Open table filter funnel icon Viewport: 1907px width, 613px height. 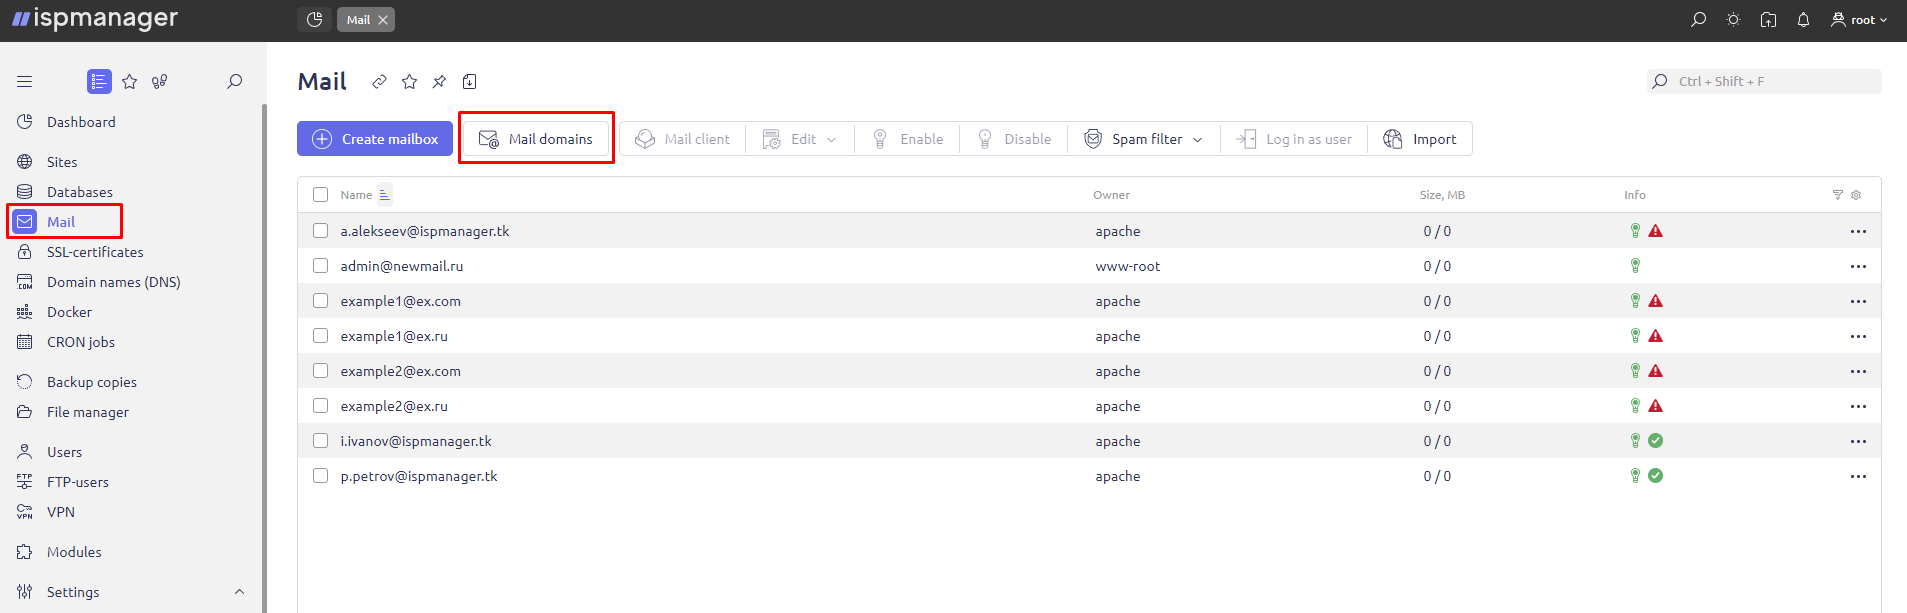pyautogui.click(x=1837, y=195)
